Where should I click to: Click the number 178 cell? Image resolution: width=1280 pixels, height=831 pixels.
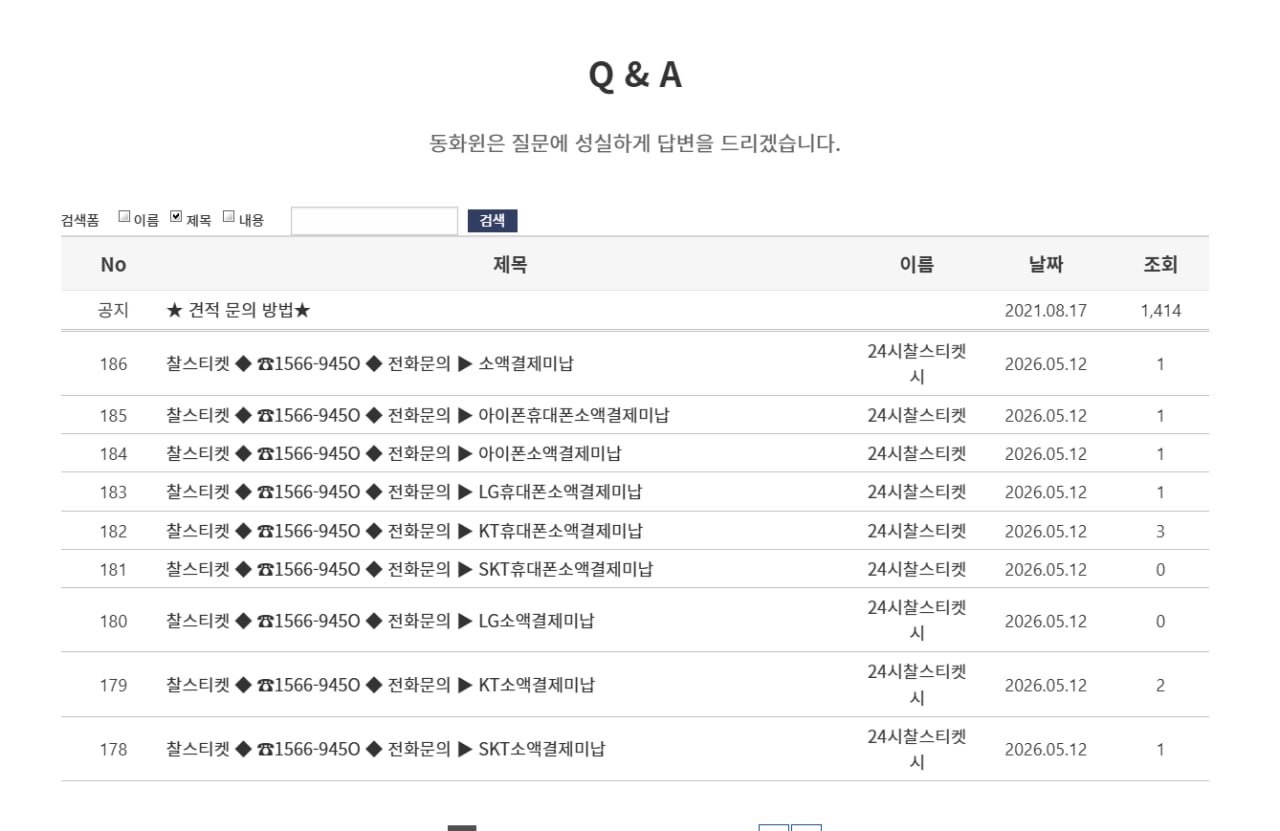(x=113, y=749)
